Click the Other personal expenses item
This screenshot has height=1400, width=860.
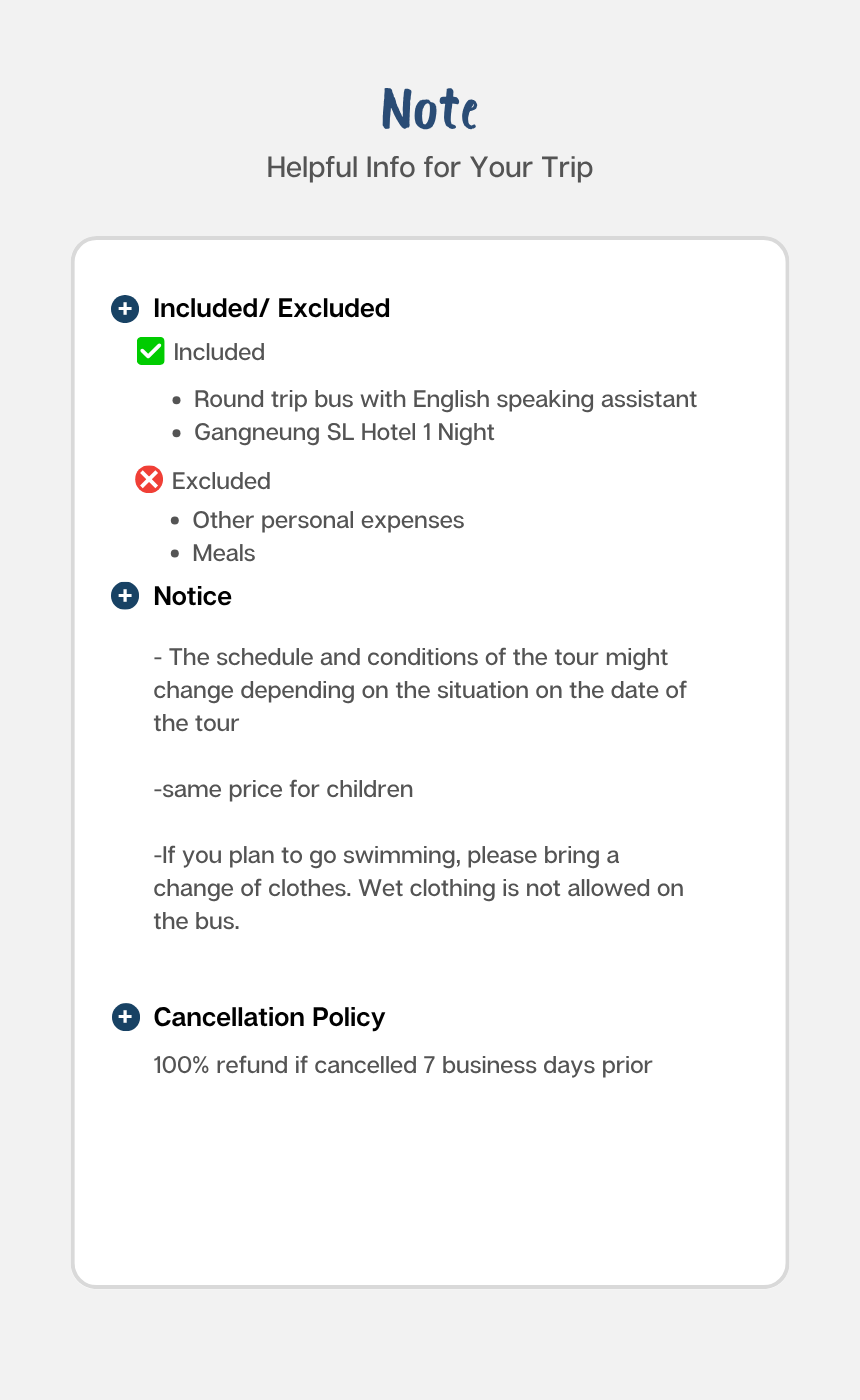click(328, 521)
